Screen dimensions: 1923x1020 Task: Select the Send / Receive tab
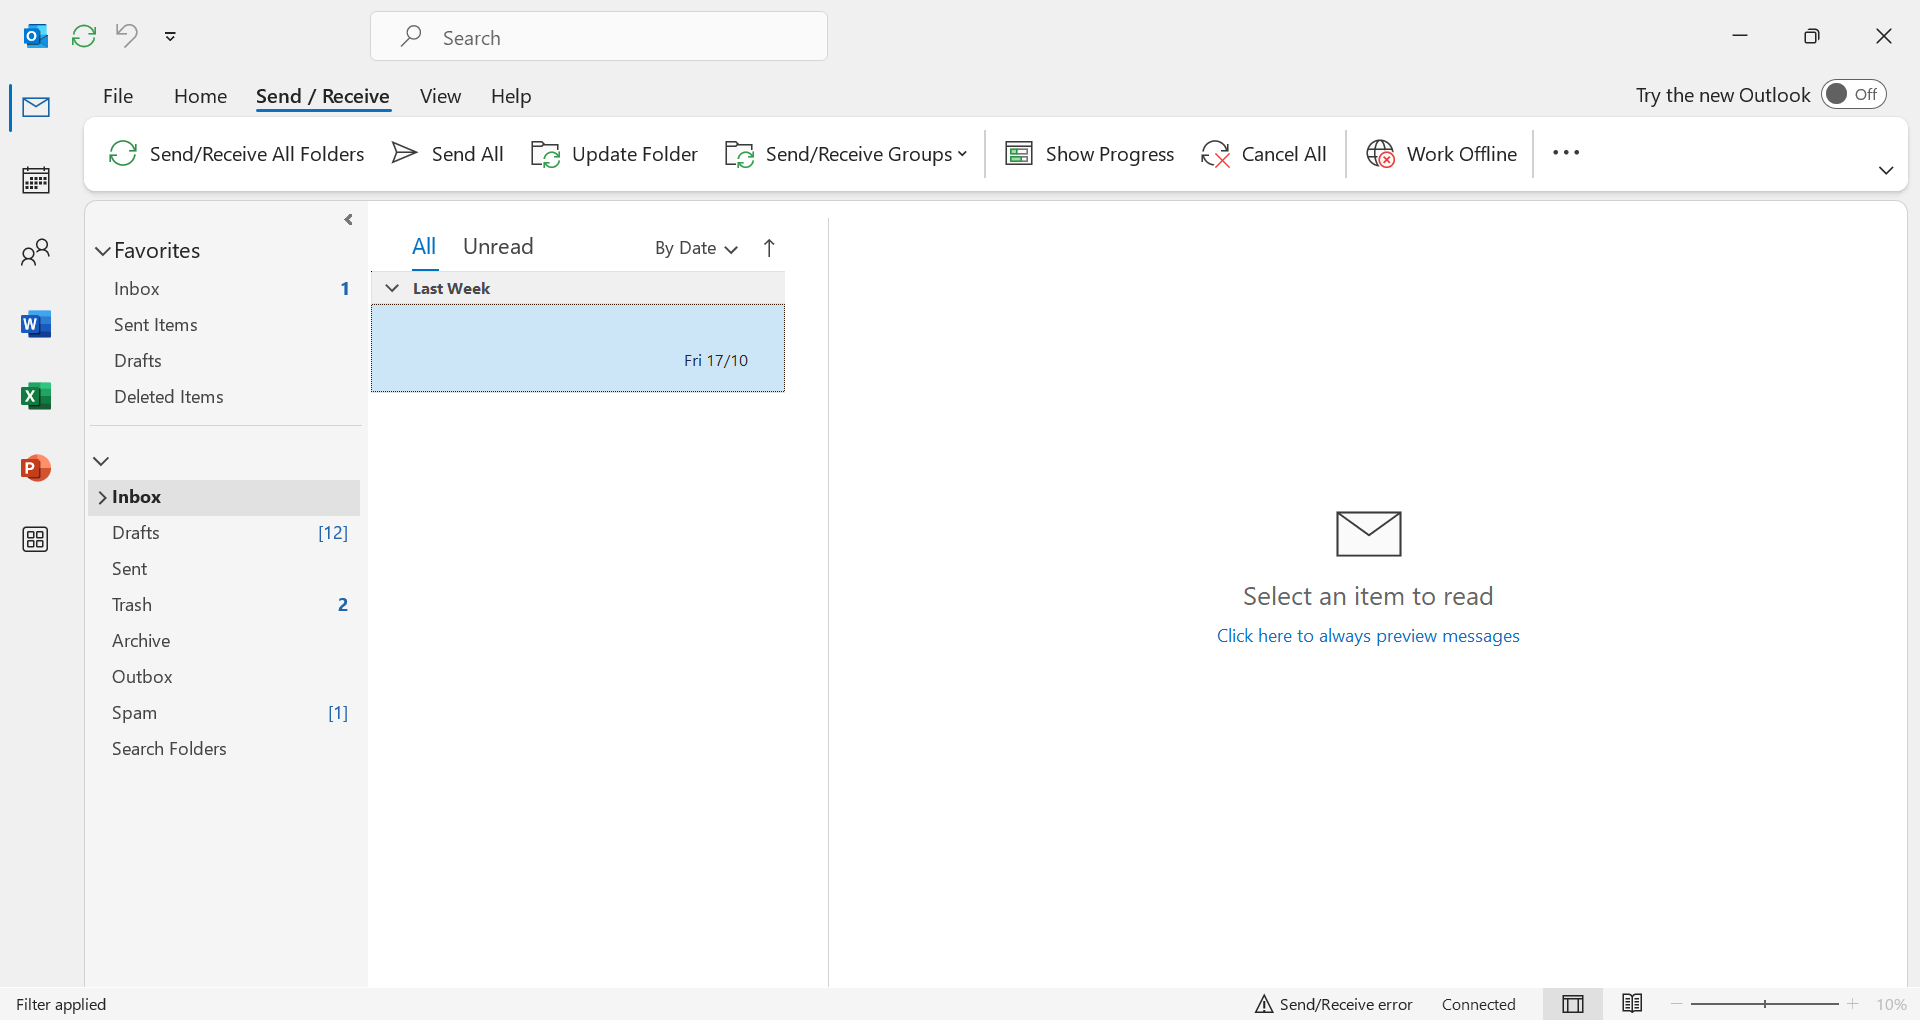click(322, 96)
